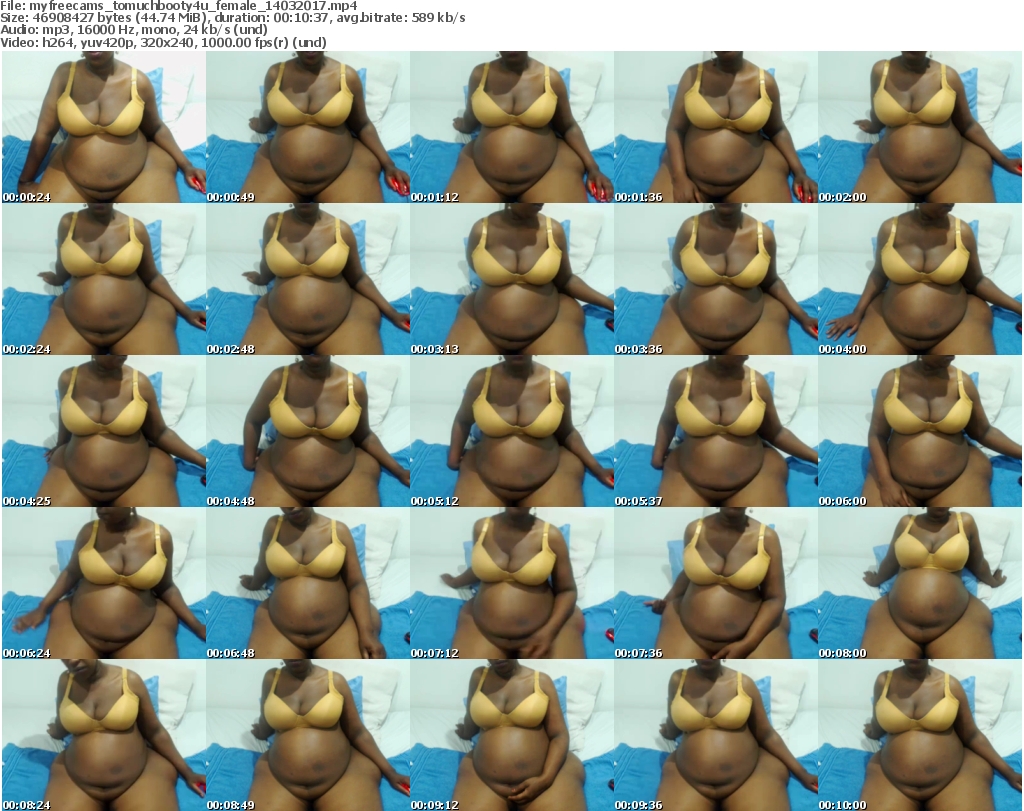This screenshot has width=1024, height=811.
Task: Choose the frame marked 00:02:24
Action: [x=104, y=279]
